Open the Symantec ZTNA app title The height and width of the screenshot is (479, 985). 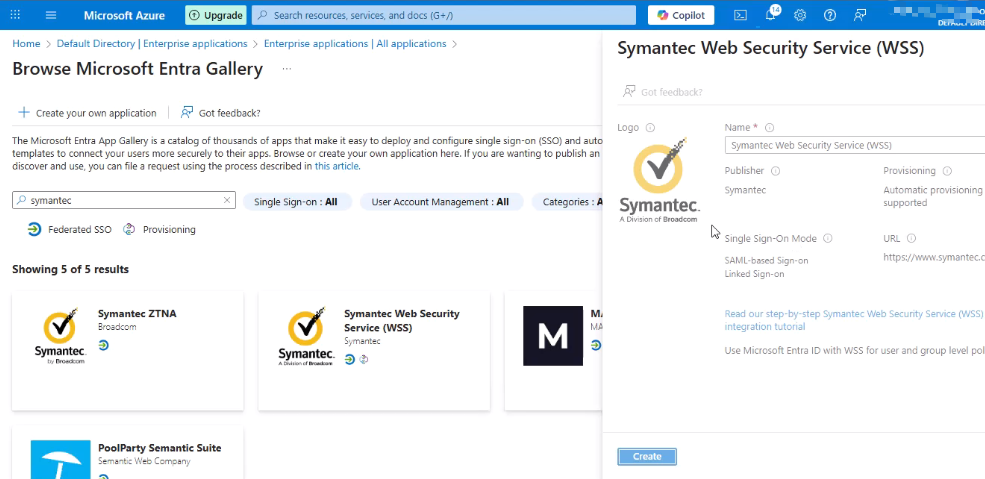coord(137,313)
